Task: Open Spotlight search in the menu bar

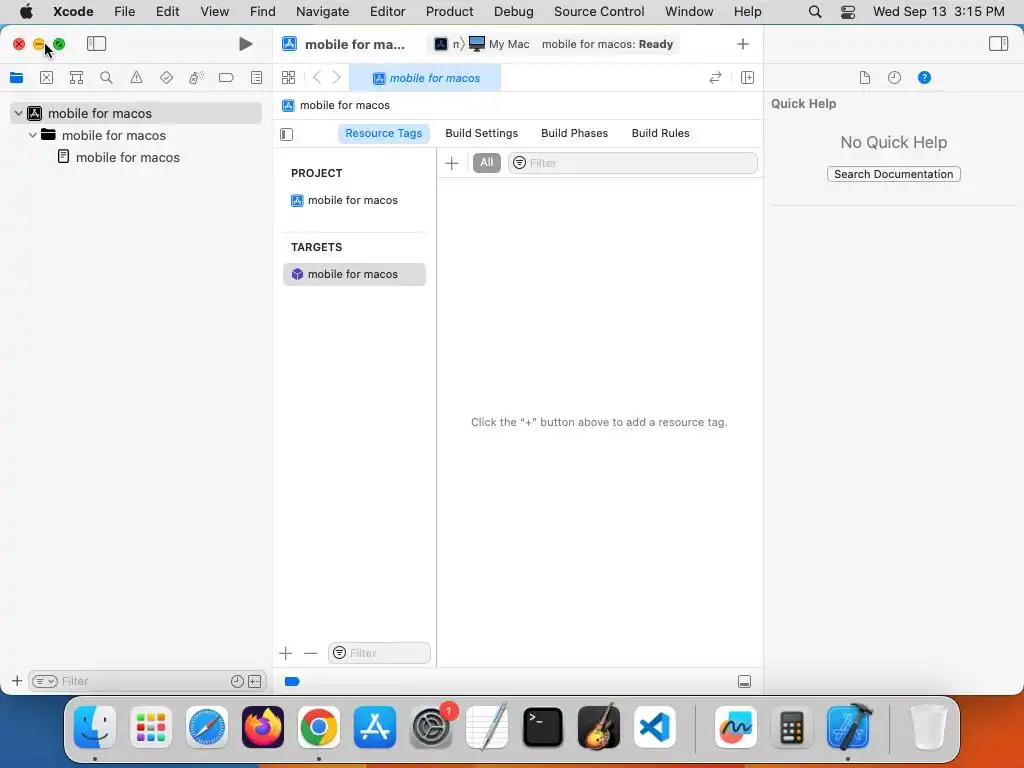Action: click(x=815, y=11)
